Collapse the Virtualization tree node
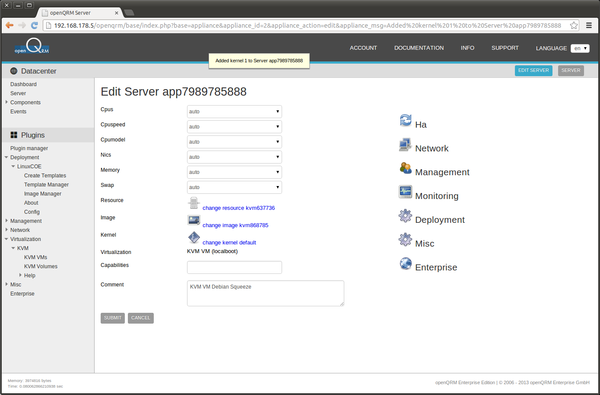This screenshot has width=600, height=395. click(7, 239)
